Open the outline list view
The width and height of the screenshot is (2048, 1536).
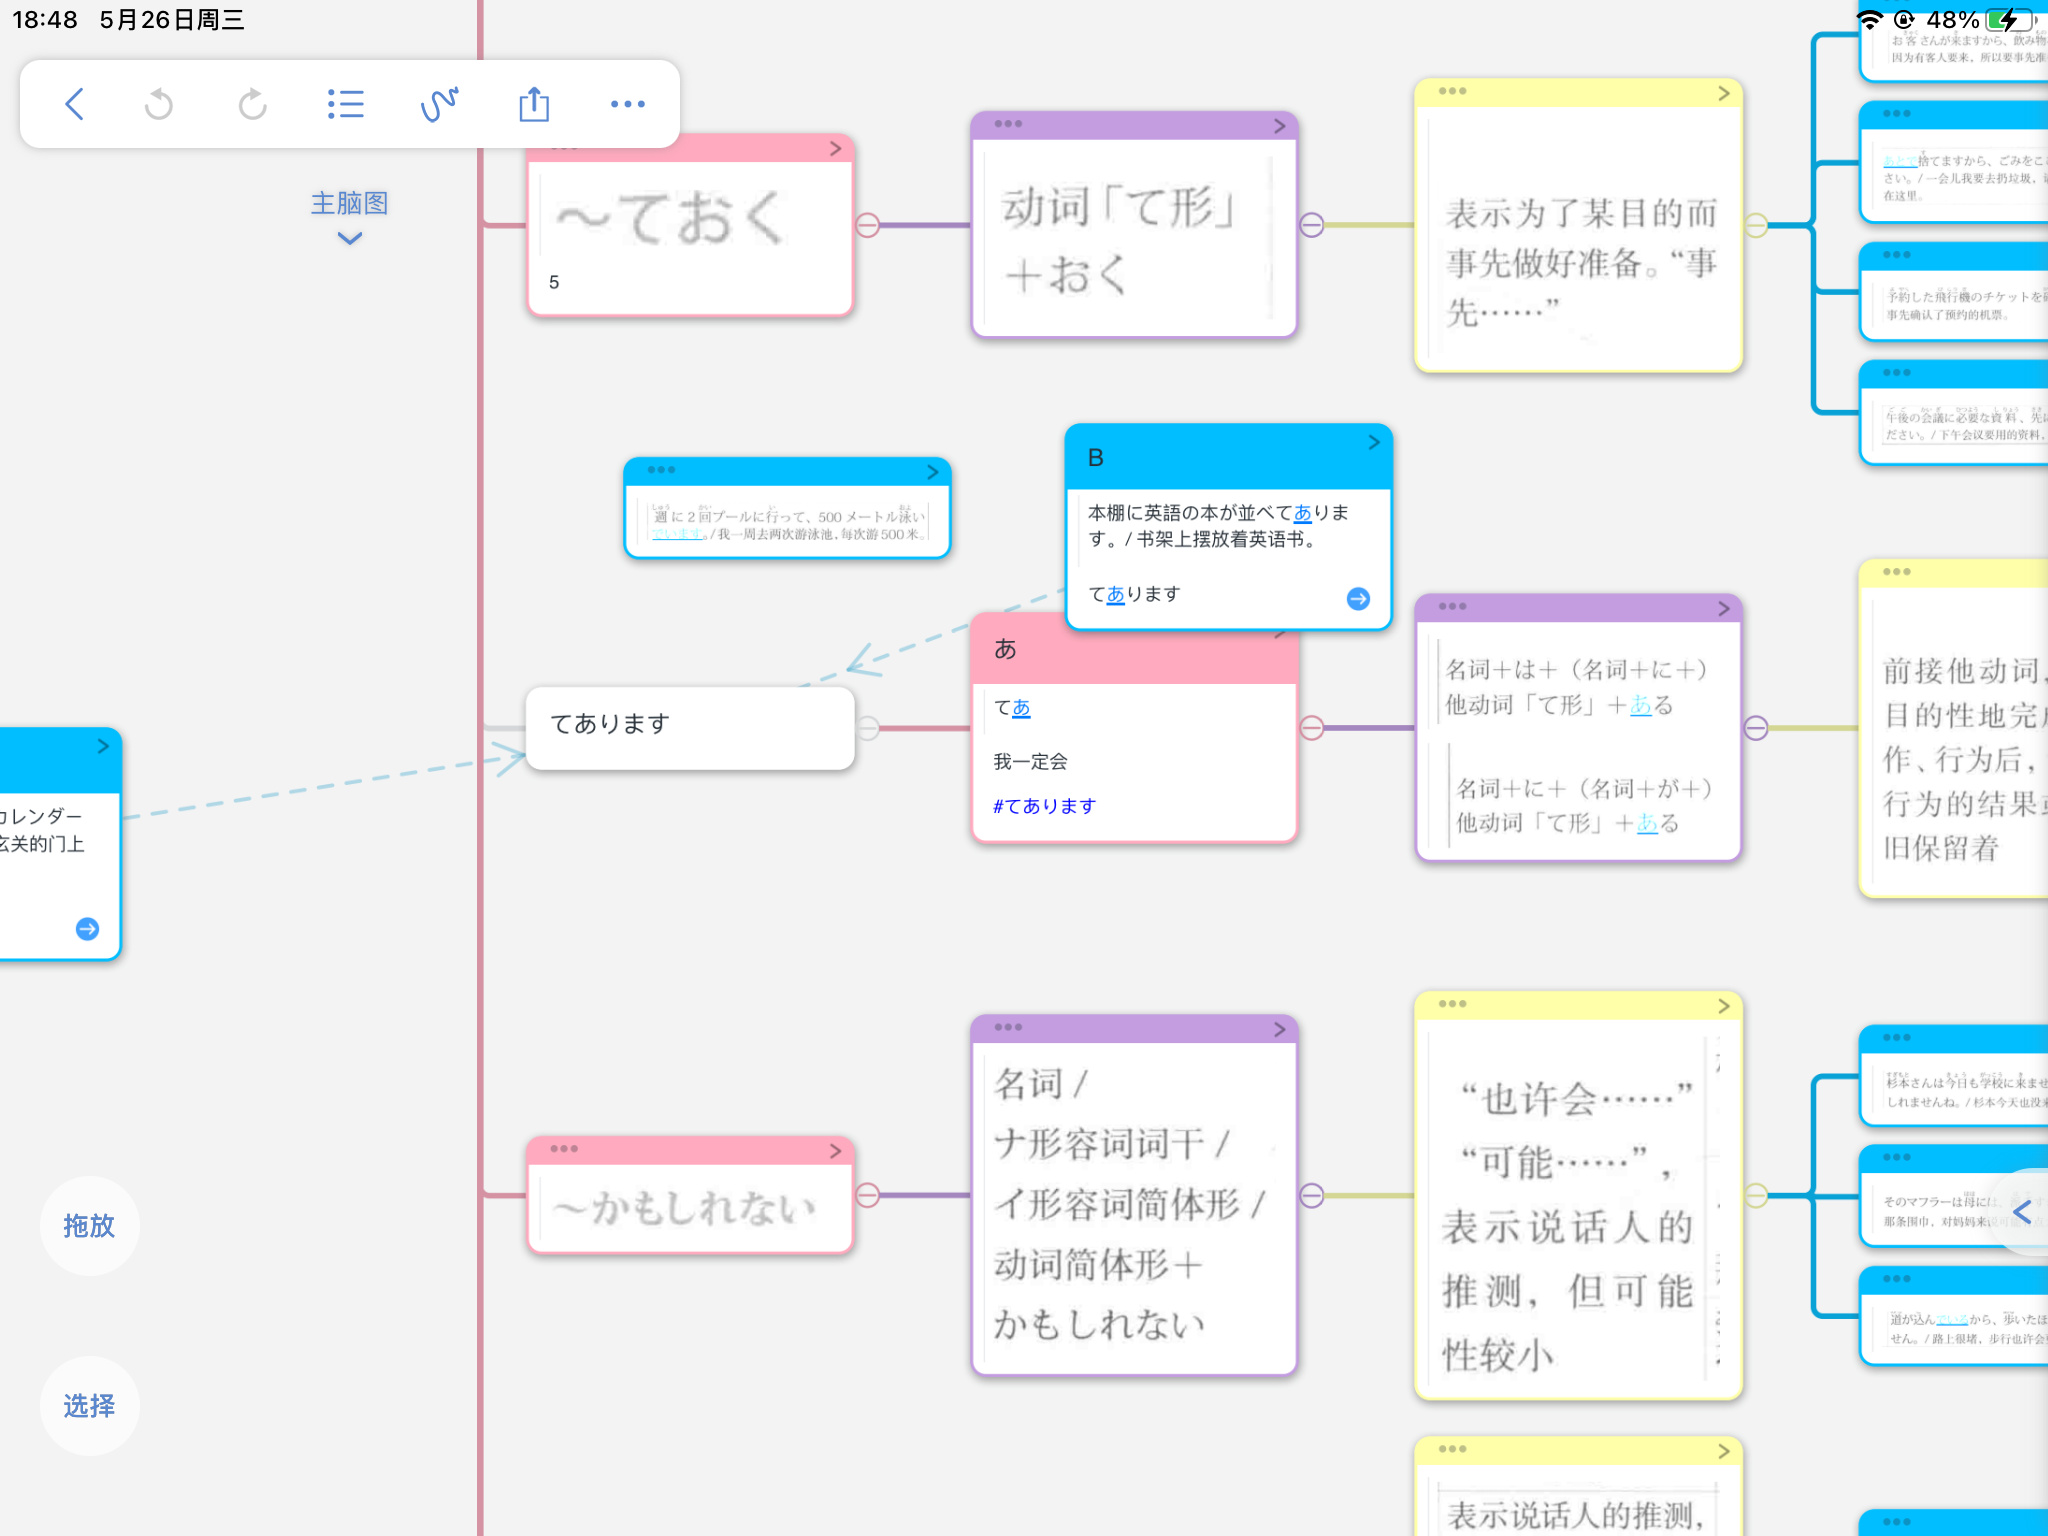tap(345, 104)
